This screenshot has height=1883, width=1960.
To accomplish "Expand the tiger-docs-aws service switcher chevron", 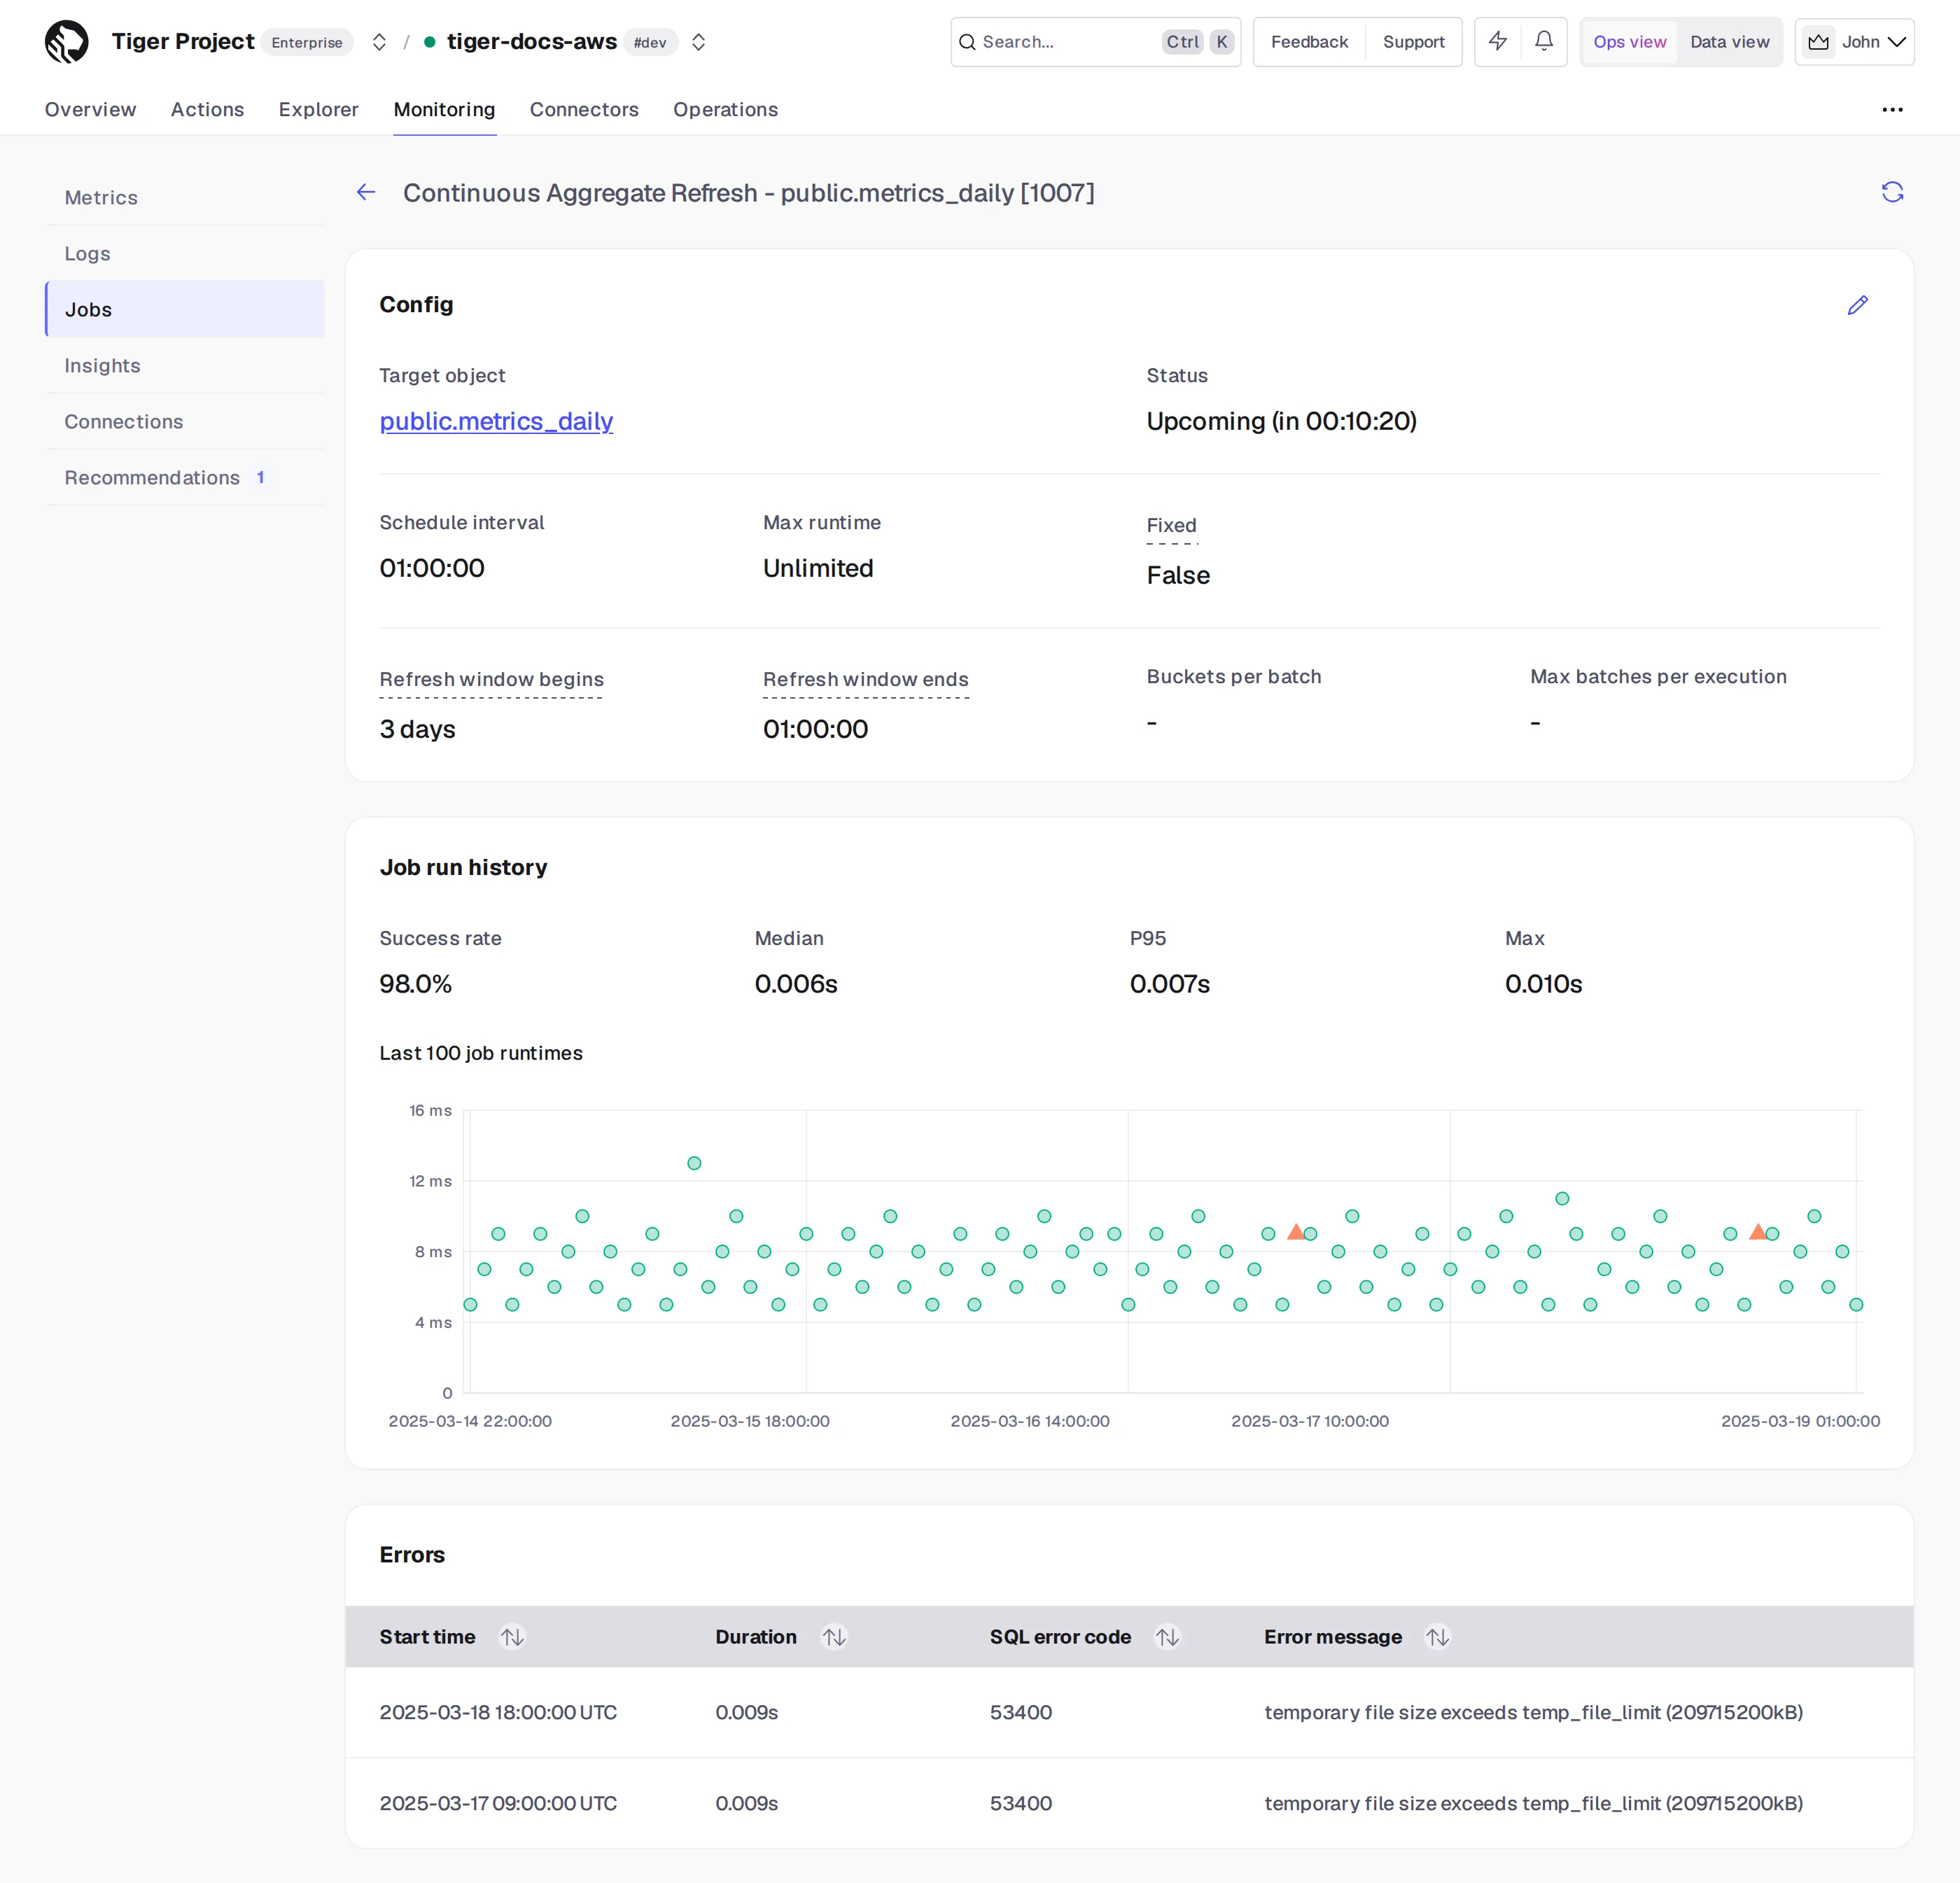I will tap(699, 42).
